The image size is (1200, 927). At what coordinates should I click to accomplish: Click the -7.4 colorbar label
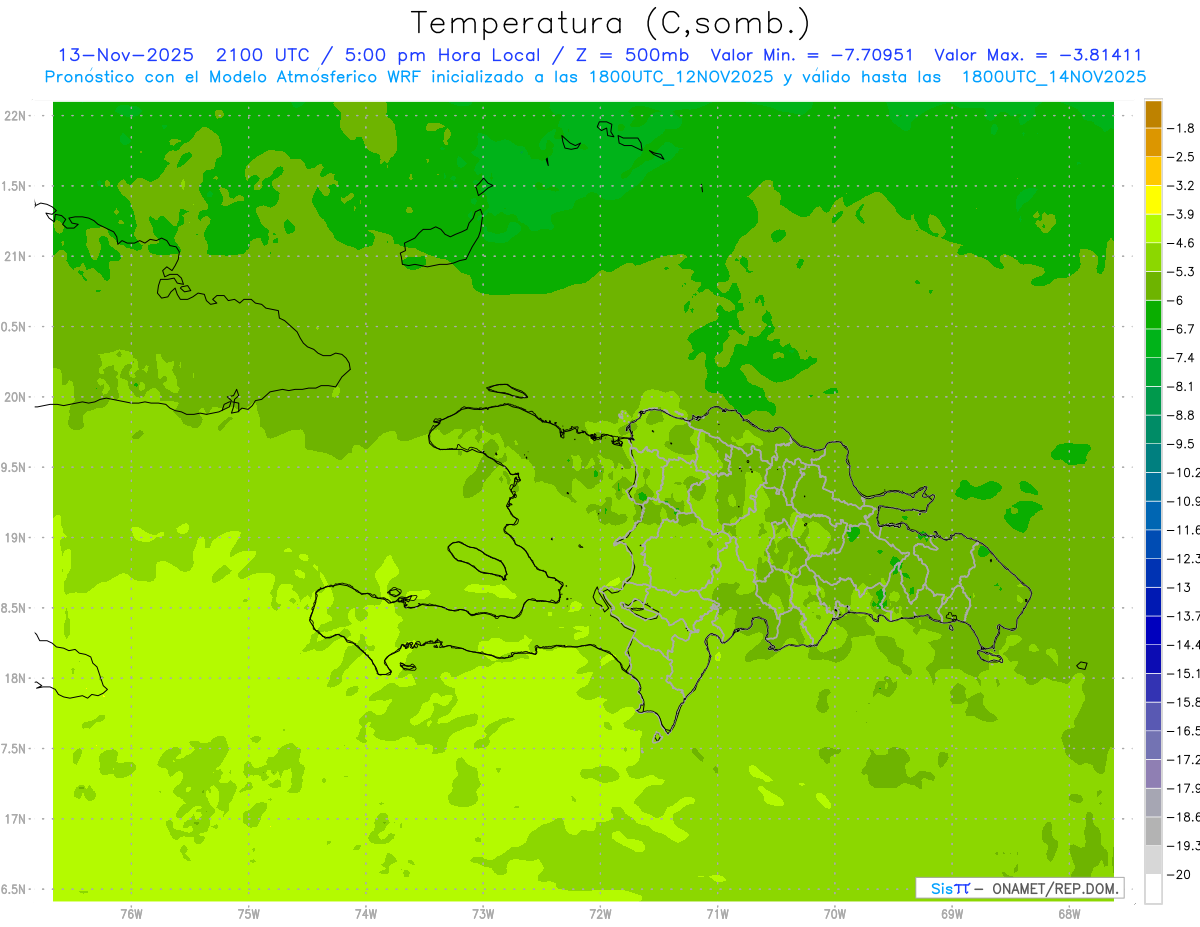tap(1182, 358)
